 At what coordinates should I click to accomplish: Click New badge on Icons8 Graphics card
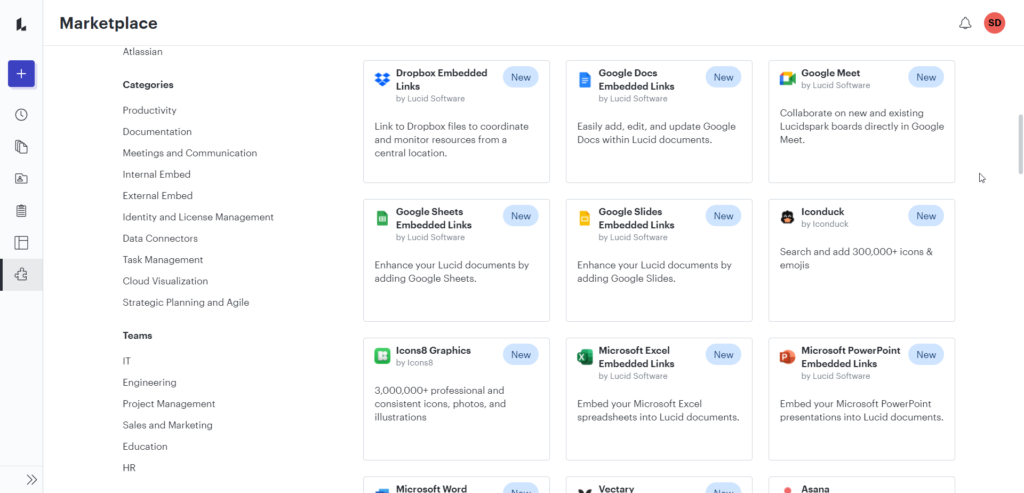[520, 355]
